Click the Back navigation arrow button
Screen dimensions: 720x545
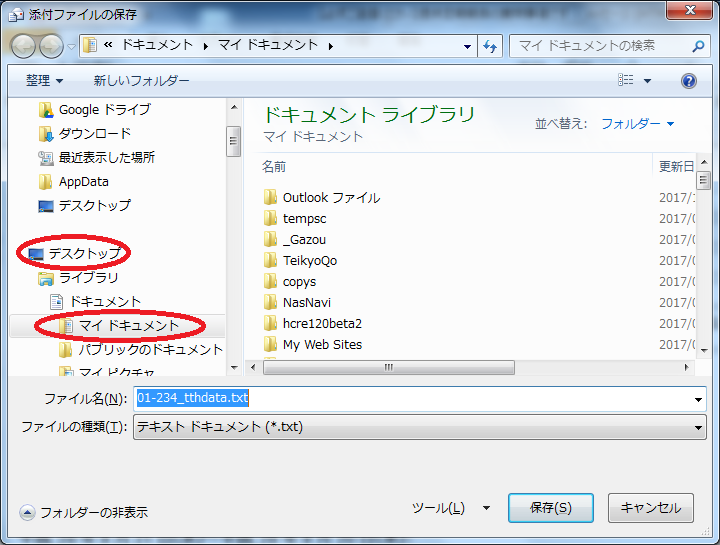pyautogui.click(x=23, y=46)
